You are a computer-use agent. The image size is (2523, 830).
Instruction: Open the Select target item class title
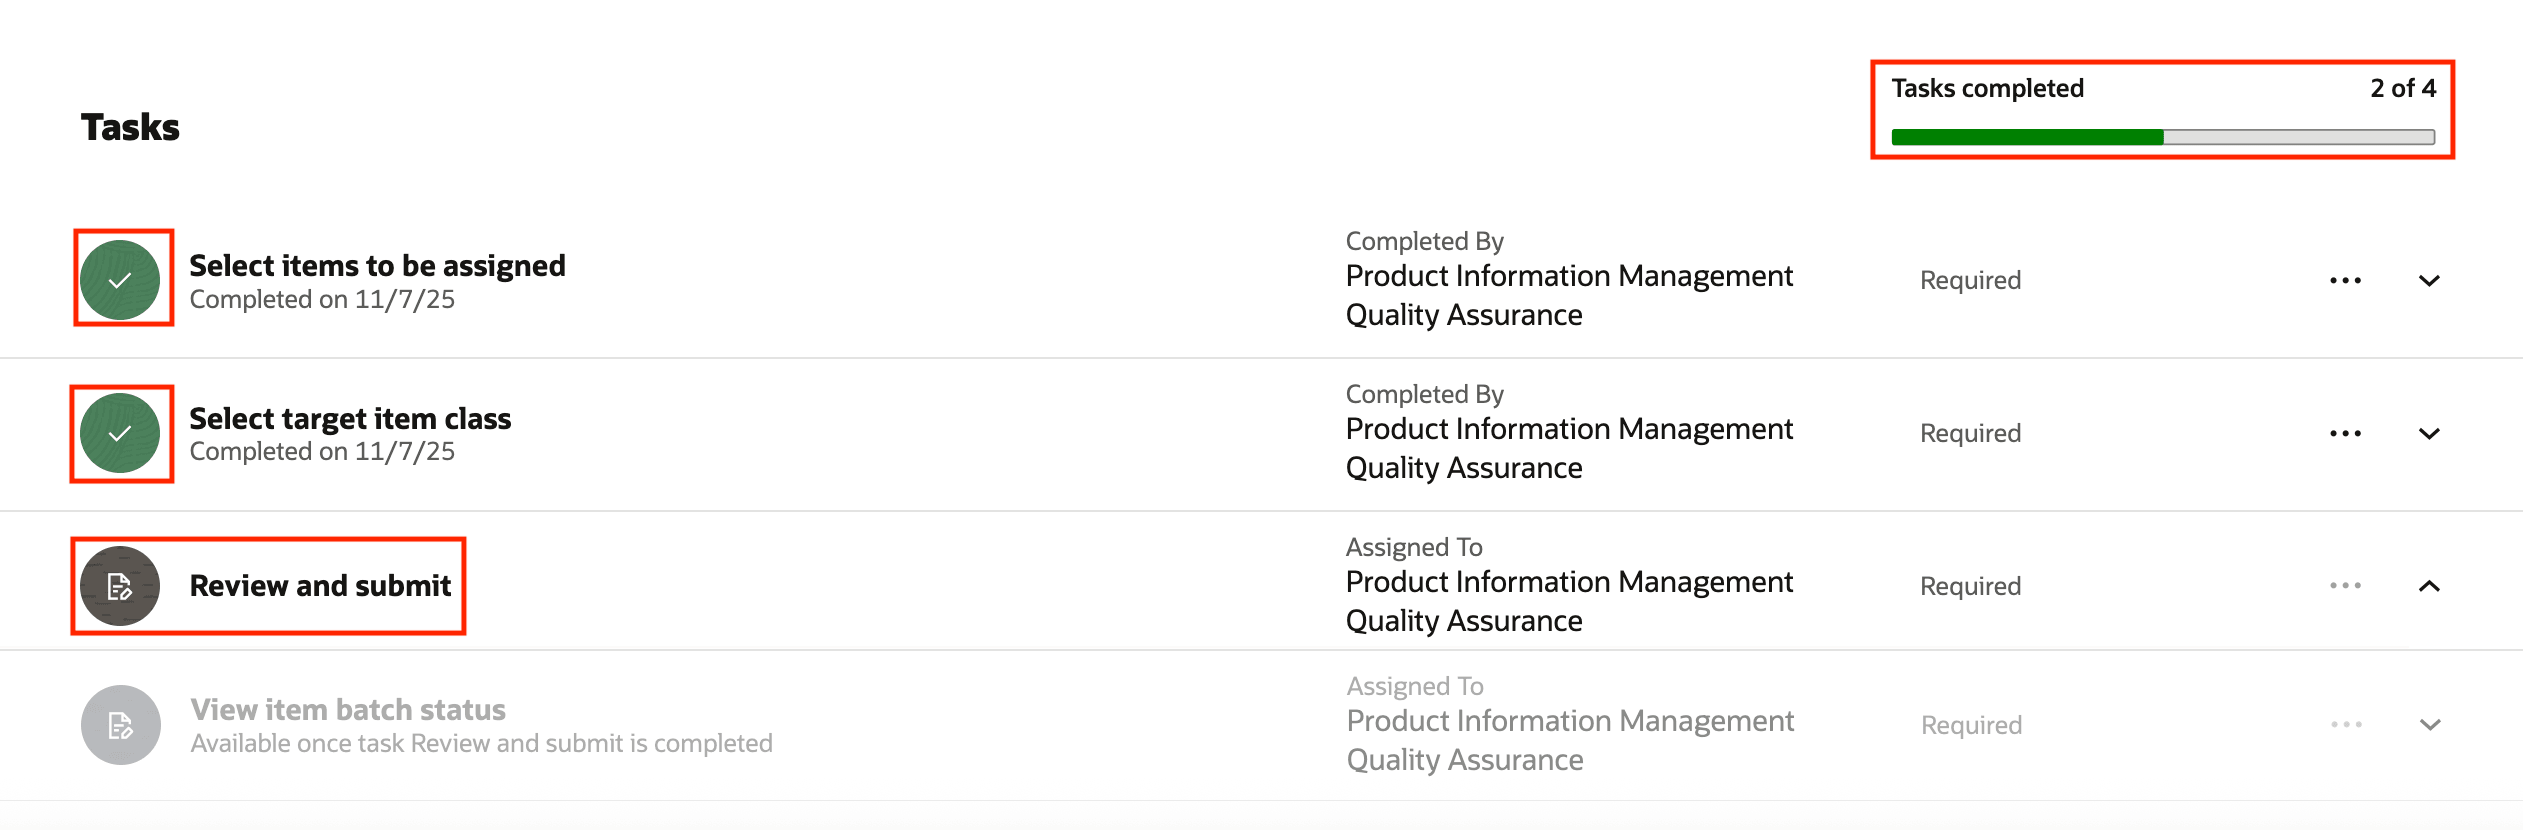point(350,419)
